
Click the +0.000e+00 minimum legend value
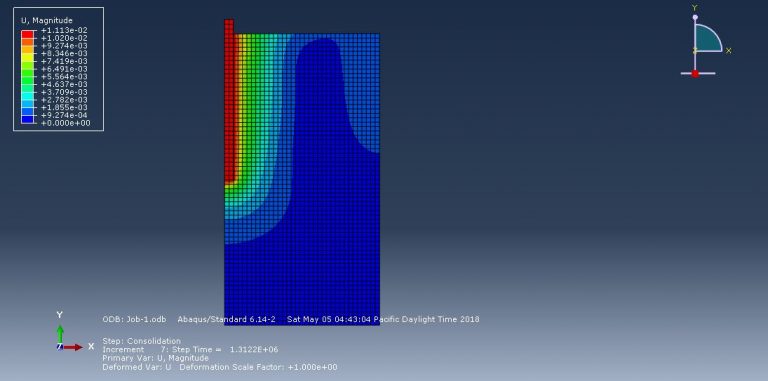(66, 123)
